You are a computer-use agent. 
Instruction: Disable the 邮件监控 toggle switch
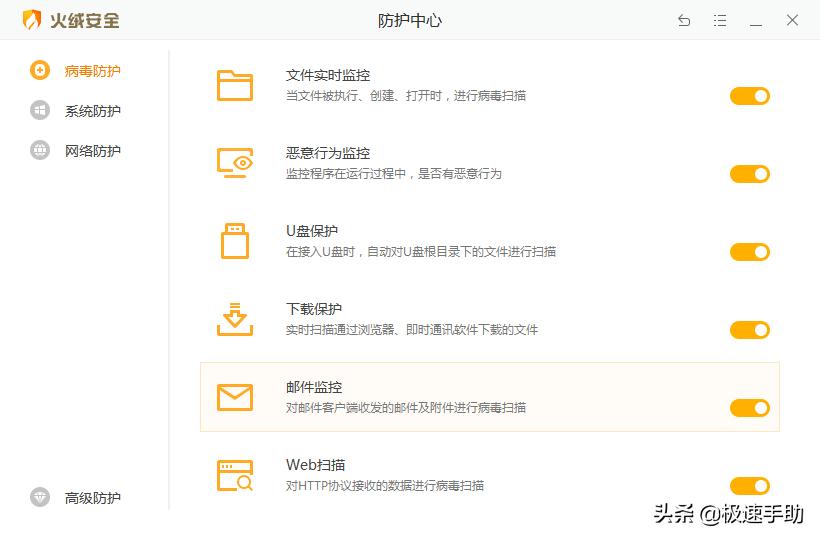(749, 408)
